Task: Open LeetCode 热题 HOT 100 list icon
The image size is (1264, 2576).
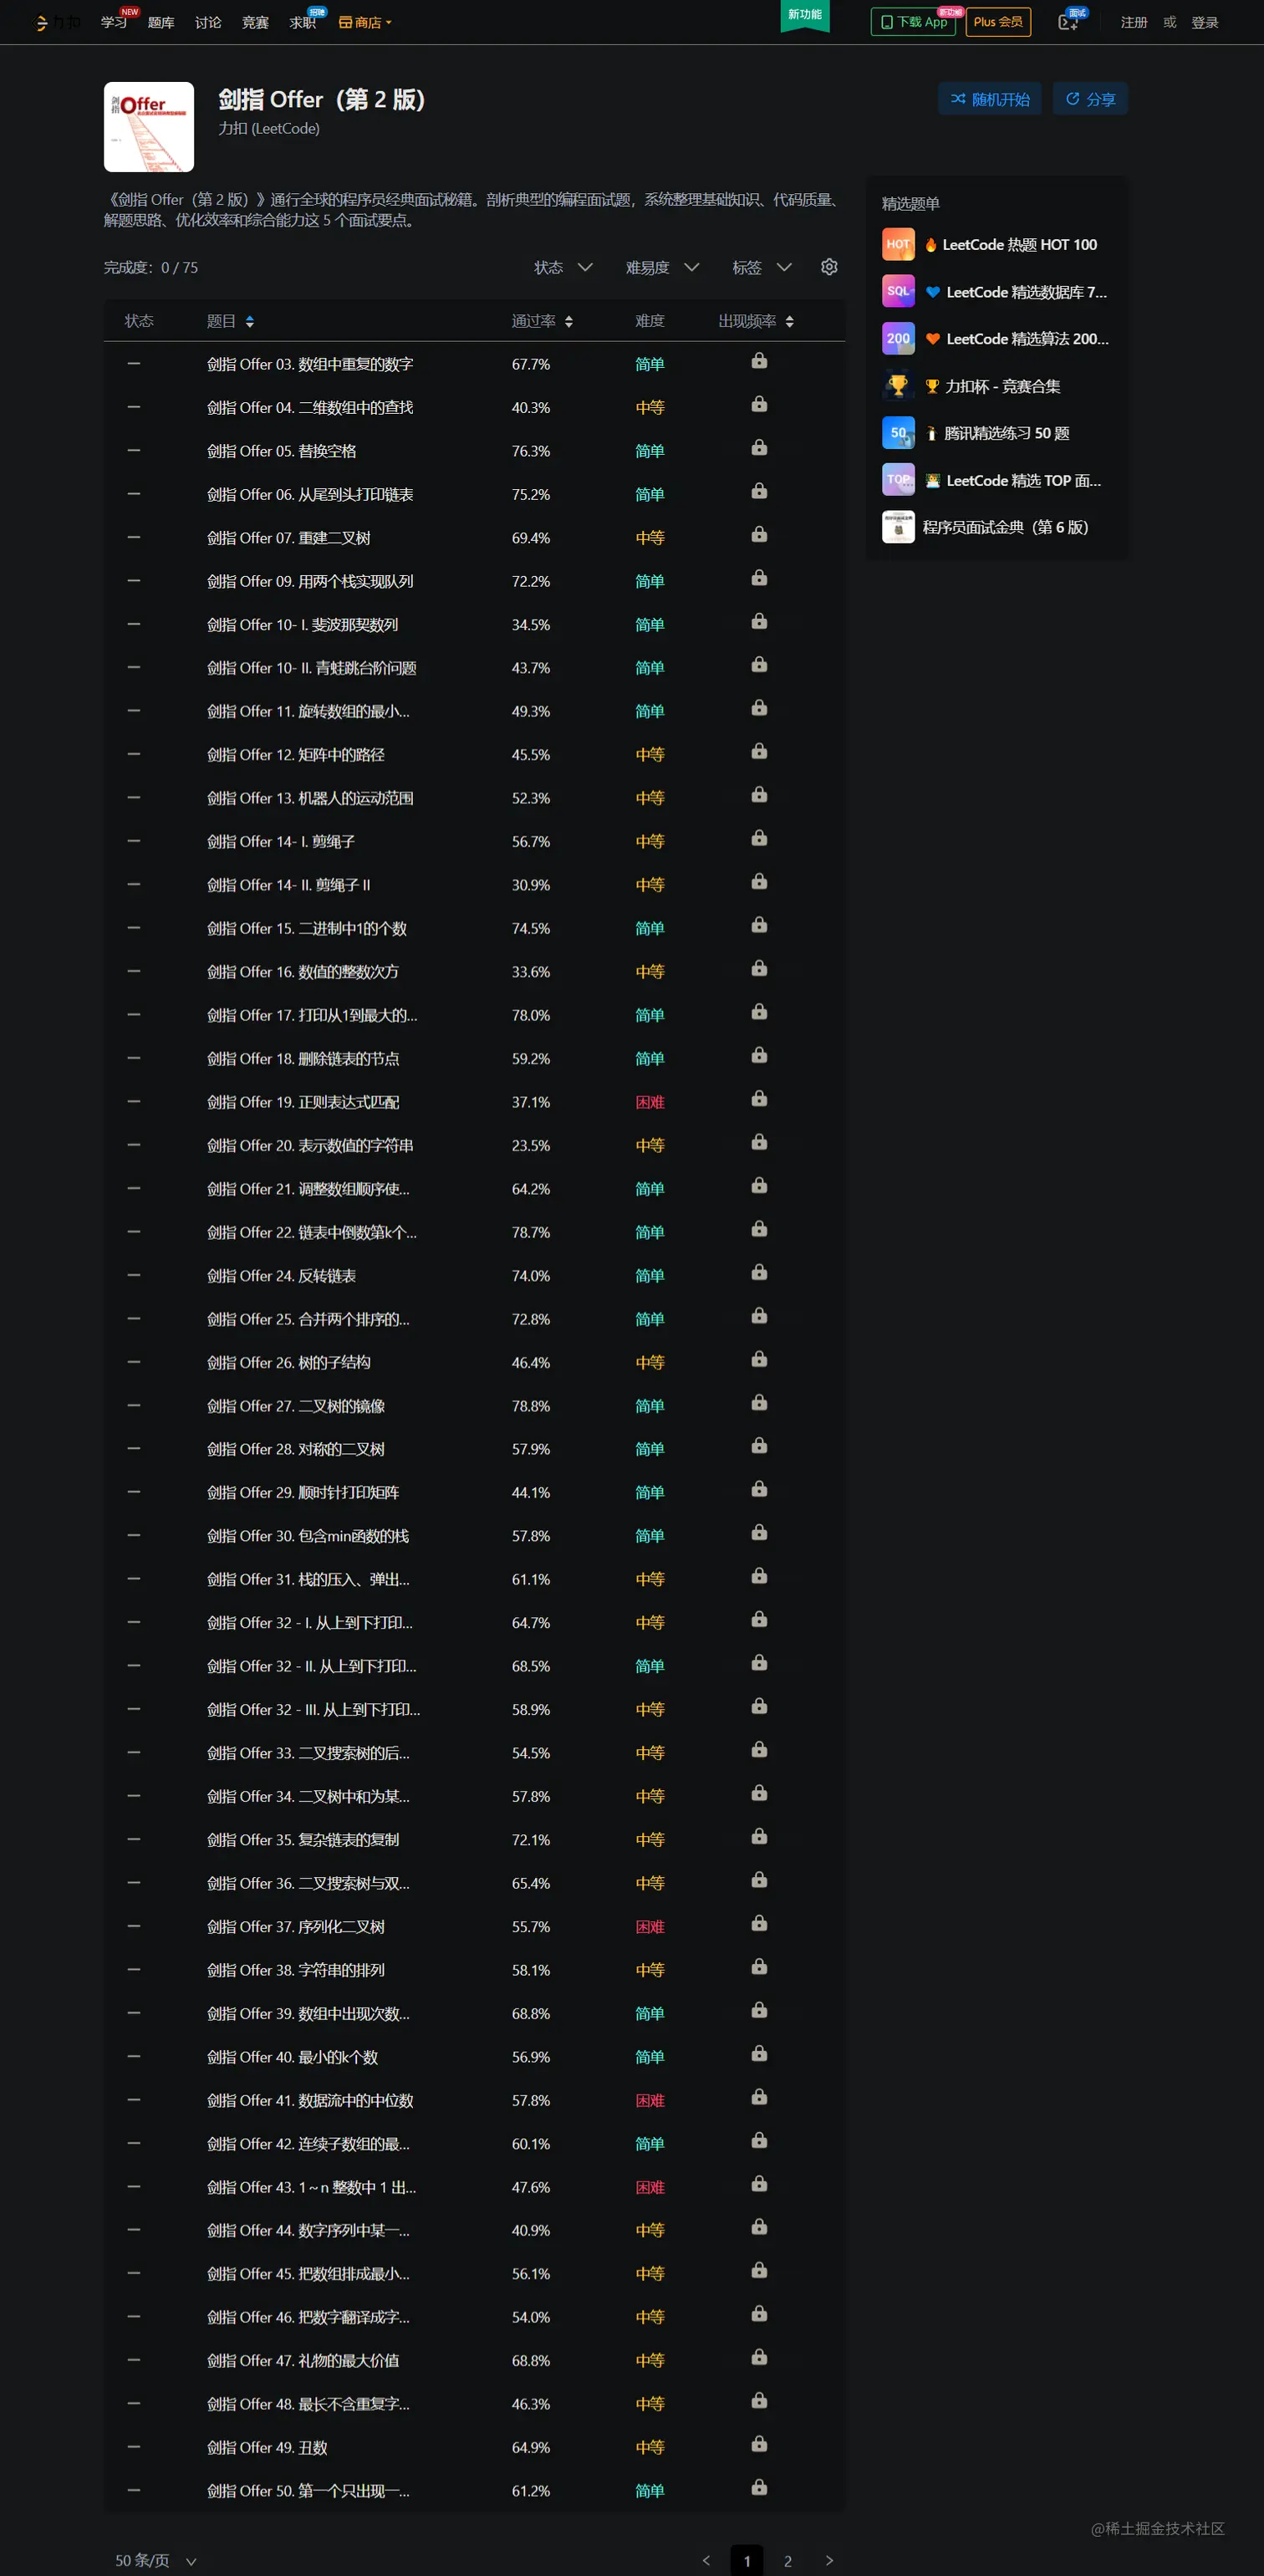Action: 898,244
